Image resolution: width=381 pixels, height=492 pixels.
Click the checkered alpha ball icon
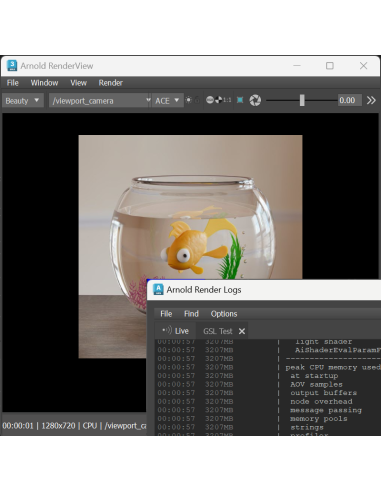(x=219, y=100)
